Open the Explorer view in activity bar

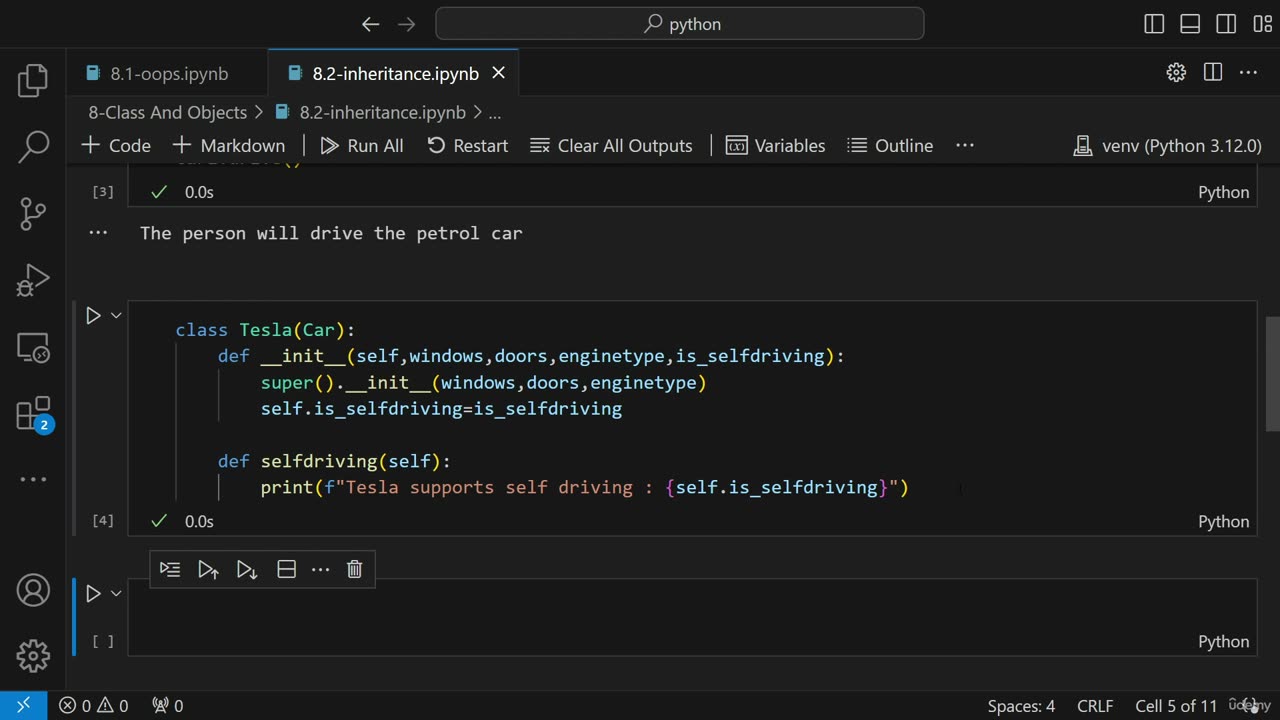[33, 81]
